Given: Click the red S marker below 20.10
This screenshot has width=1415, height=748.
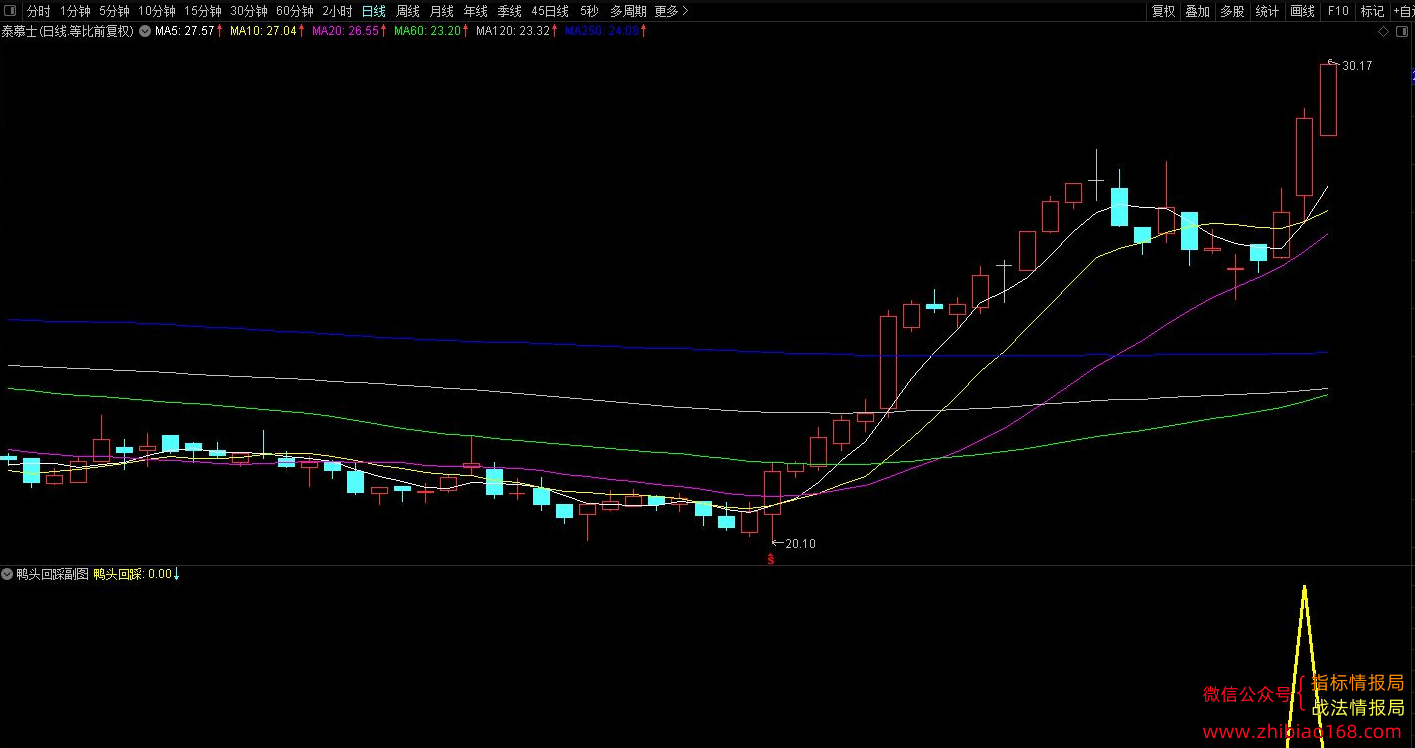Looking at the screenshot, I should pyautogui.click(x=770, y=559).
